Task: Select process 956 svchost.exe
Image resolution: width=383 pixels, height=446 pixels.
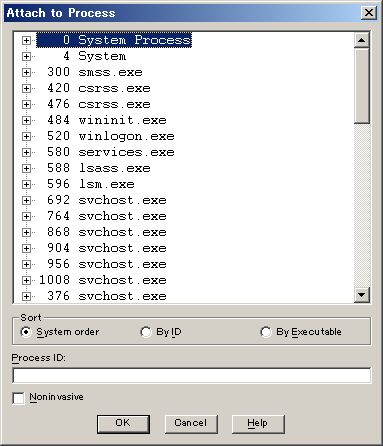Action: (101, 264)
